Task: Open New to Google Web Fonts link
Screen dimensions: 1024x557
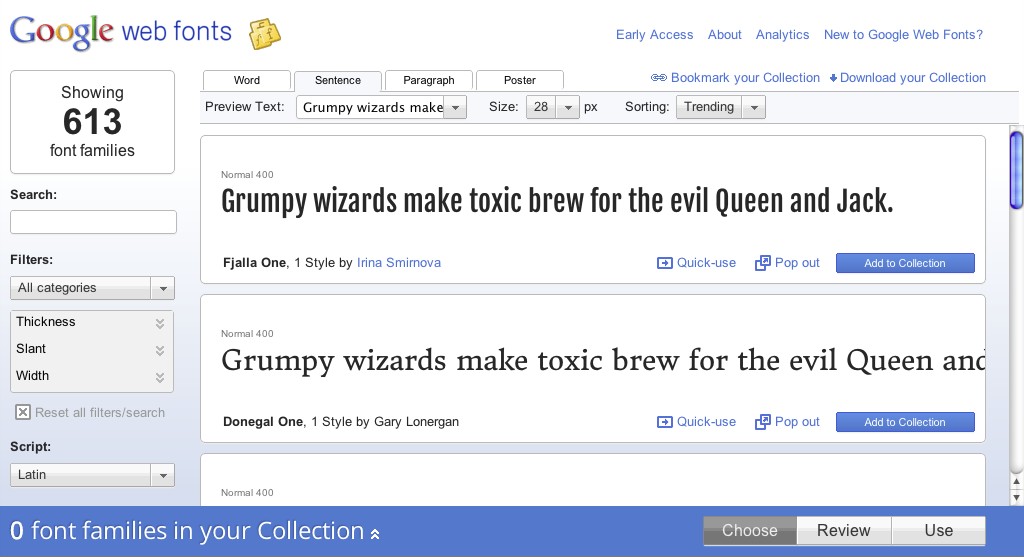Action: (x=903, y=35)
